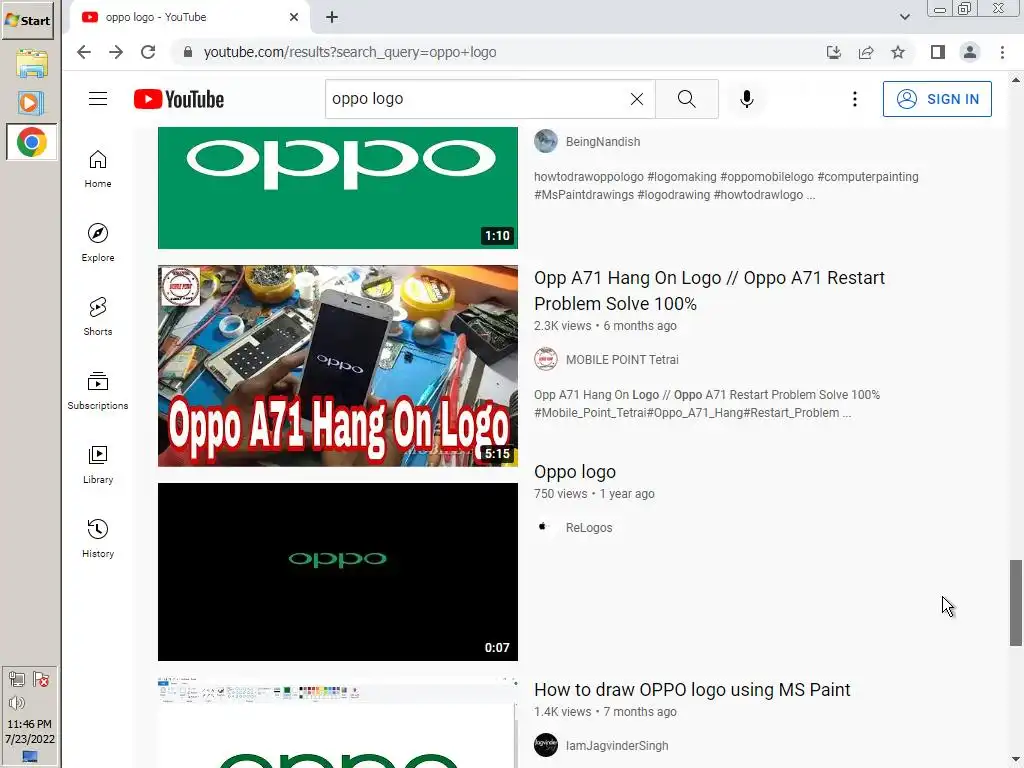Click the 11:46 PM clock
Image resolution: width=1024 pixels, height=768 pixels.
coord(29,724)
